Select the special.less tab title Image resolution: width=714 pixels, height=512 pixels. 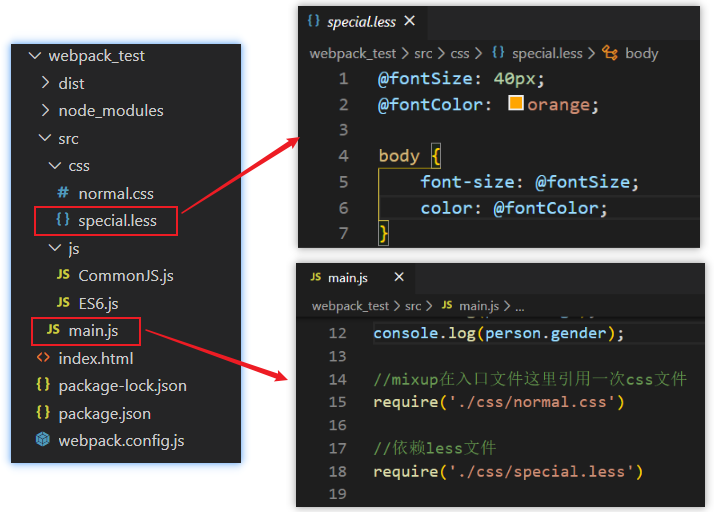361,21
